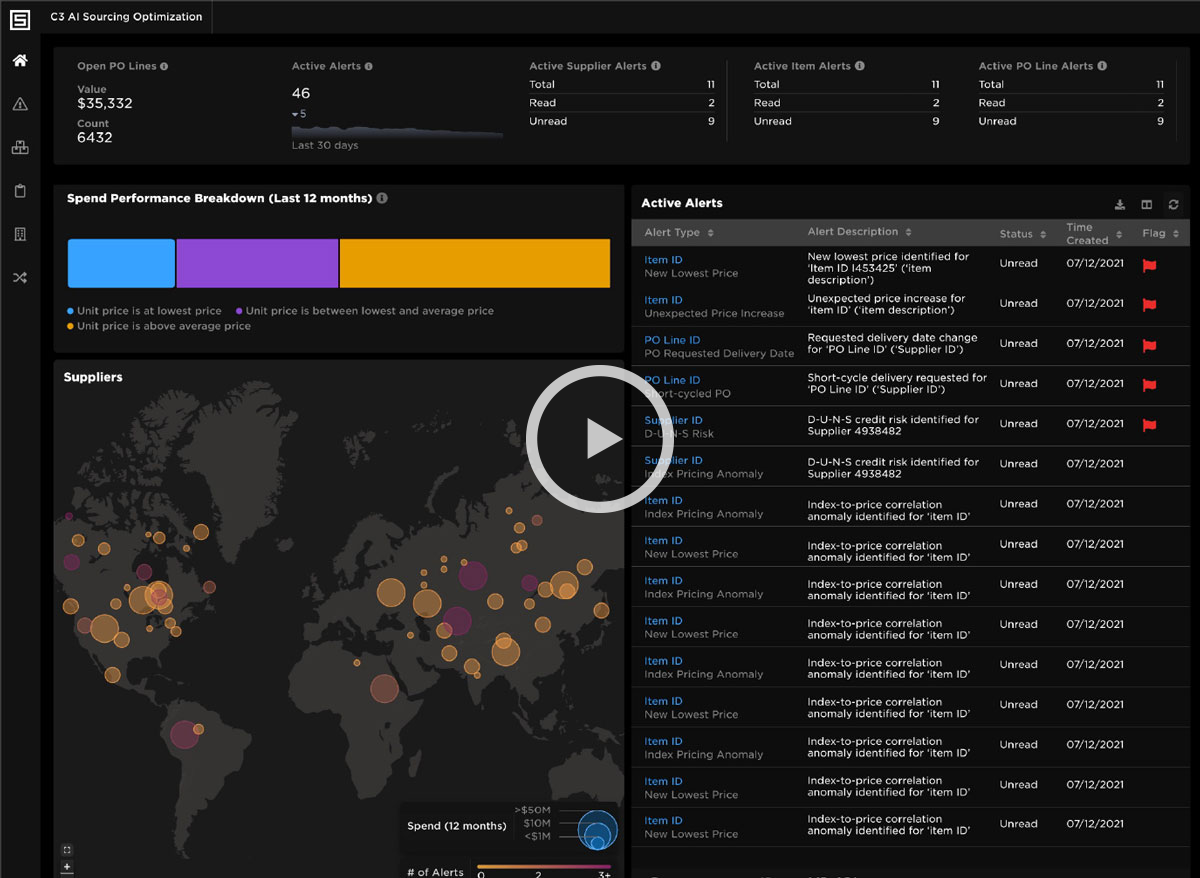Toggle flag on PO Requested Delivery Date alert

(x=1149, y=345)
